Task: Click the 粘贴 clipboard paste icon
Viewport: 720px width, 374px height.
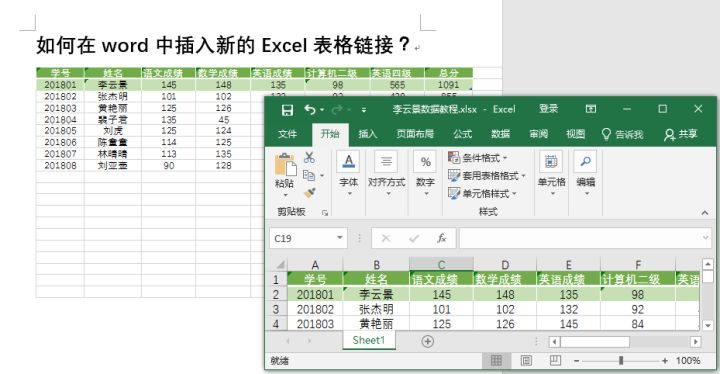Action: (x=285, y=165)
